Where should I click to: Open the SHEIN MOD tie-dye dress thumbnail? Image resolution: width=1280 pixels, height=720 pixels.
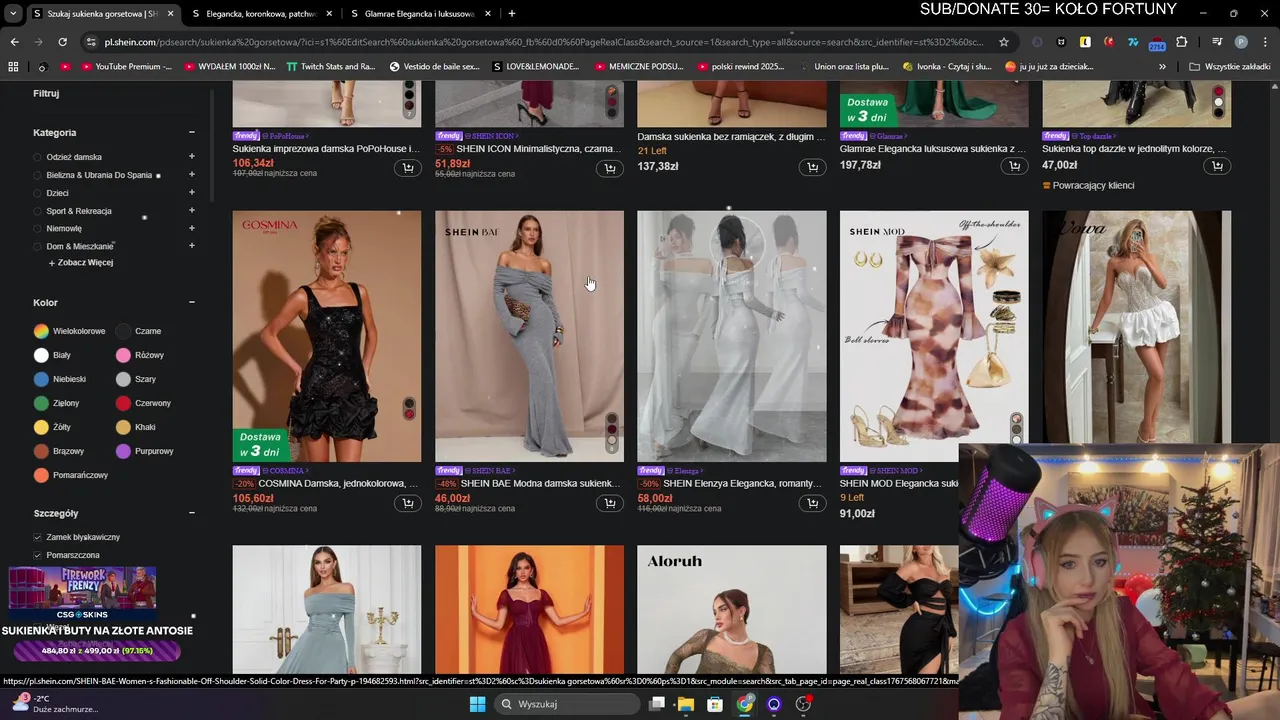coord(934,336)
